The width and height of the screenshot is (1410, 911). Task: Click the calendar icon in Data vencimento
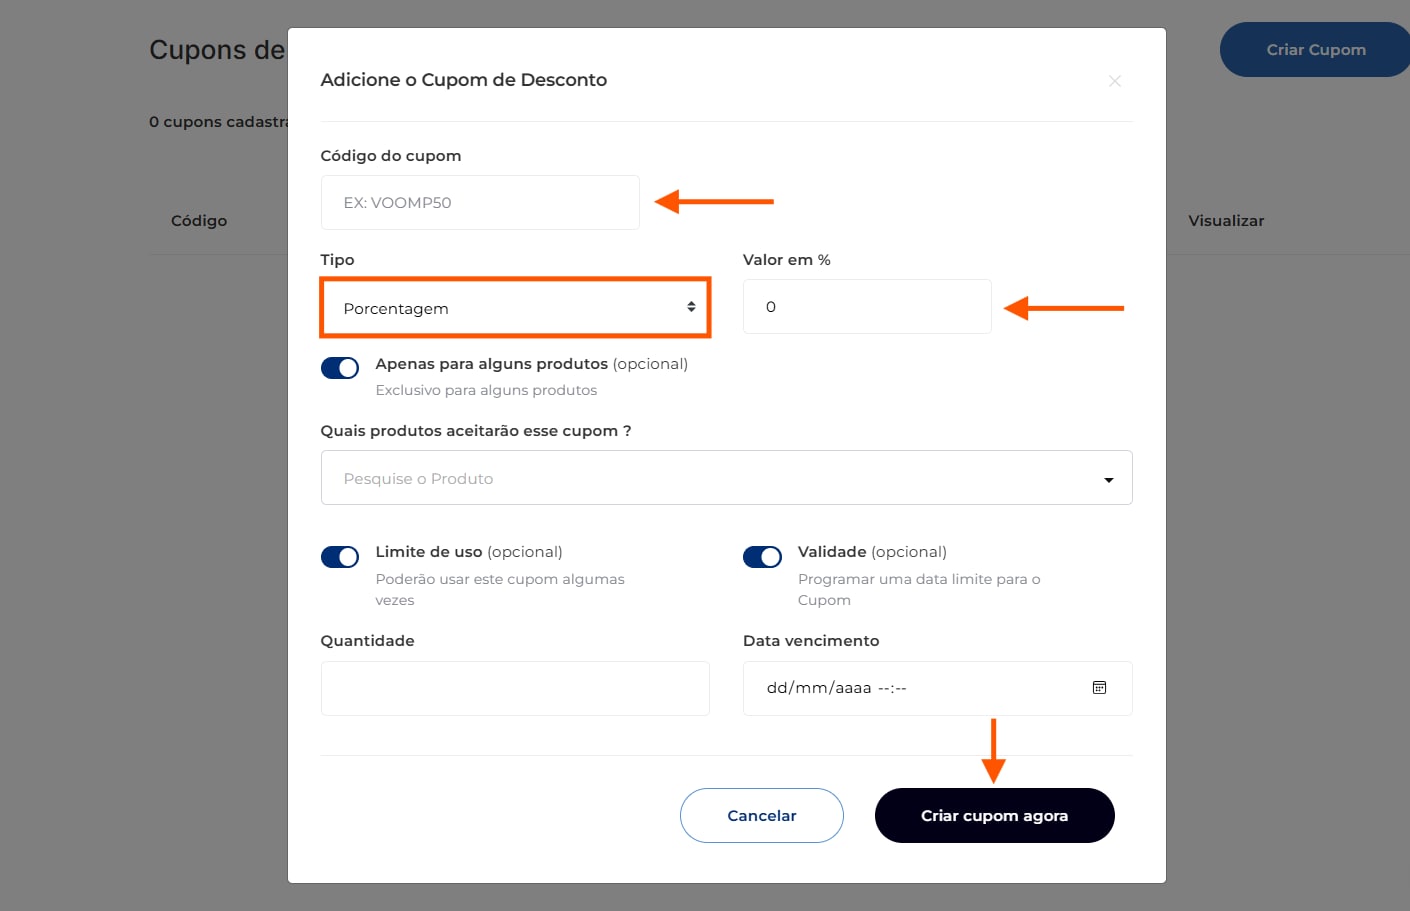point(1099,688)
